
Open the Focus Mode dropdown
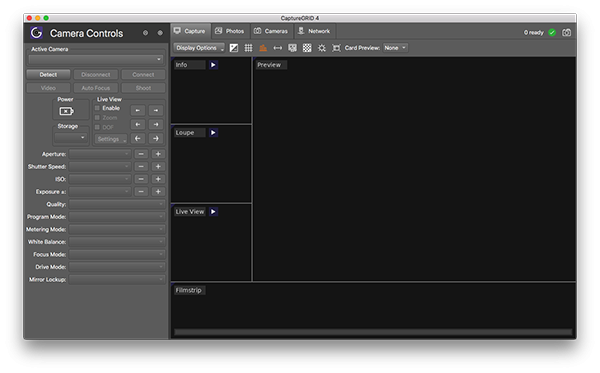pos(117,254)
